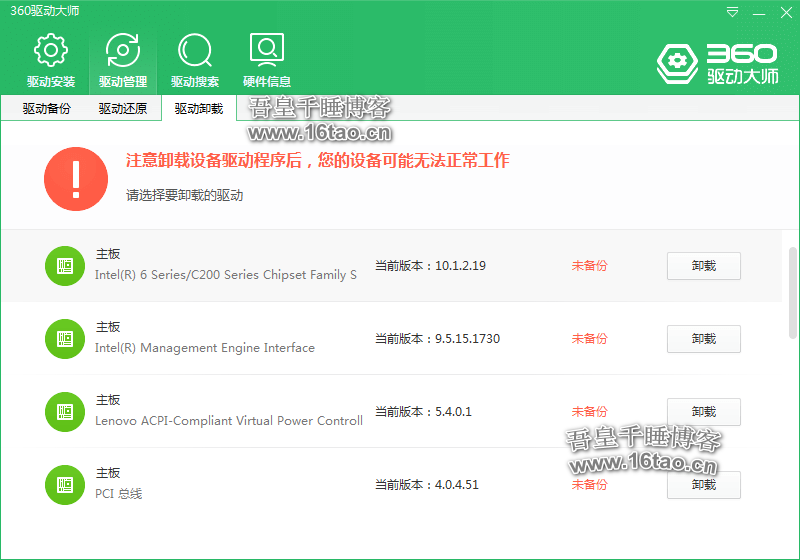Select the 驱动卸载 tab
This screenshot has width=800, height=560.
pos(199,109)
